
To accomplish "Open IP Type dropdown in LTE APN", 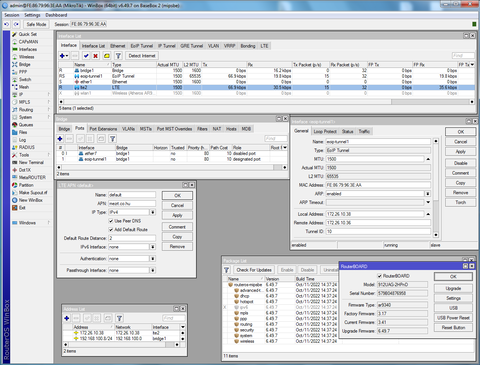I will [153, 212].
